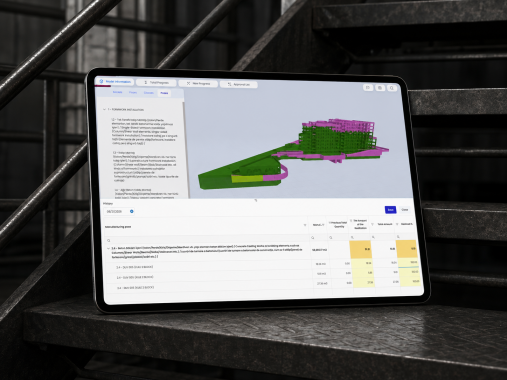Open the New Progress tab
This screenshot has height=380, width=507.
click(x=198, y=83)
